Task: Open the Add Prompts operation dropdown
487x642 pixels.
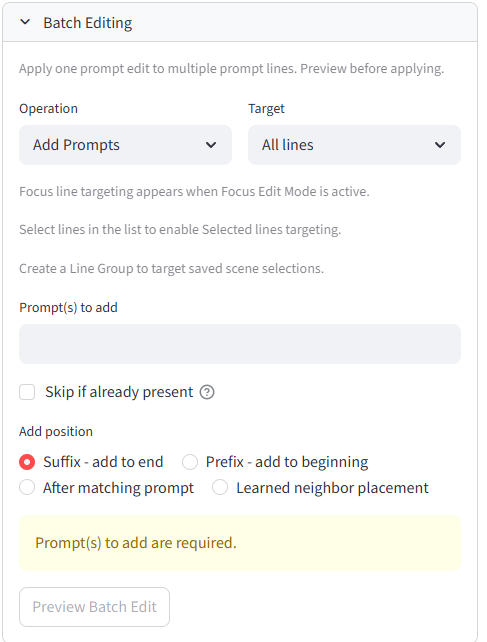Action: point(125,145)
